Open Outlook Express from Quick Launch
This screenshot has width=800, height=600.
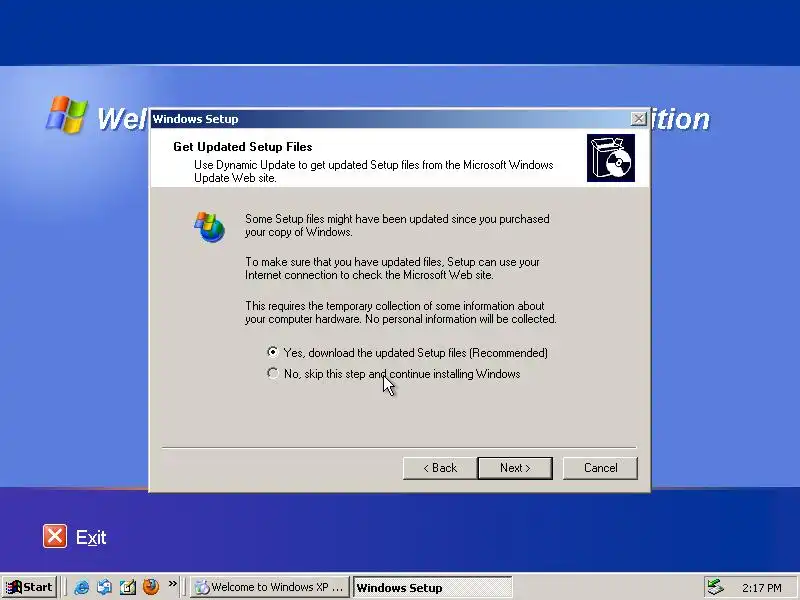105,587
